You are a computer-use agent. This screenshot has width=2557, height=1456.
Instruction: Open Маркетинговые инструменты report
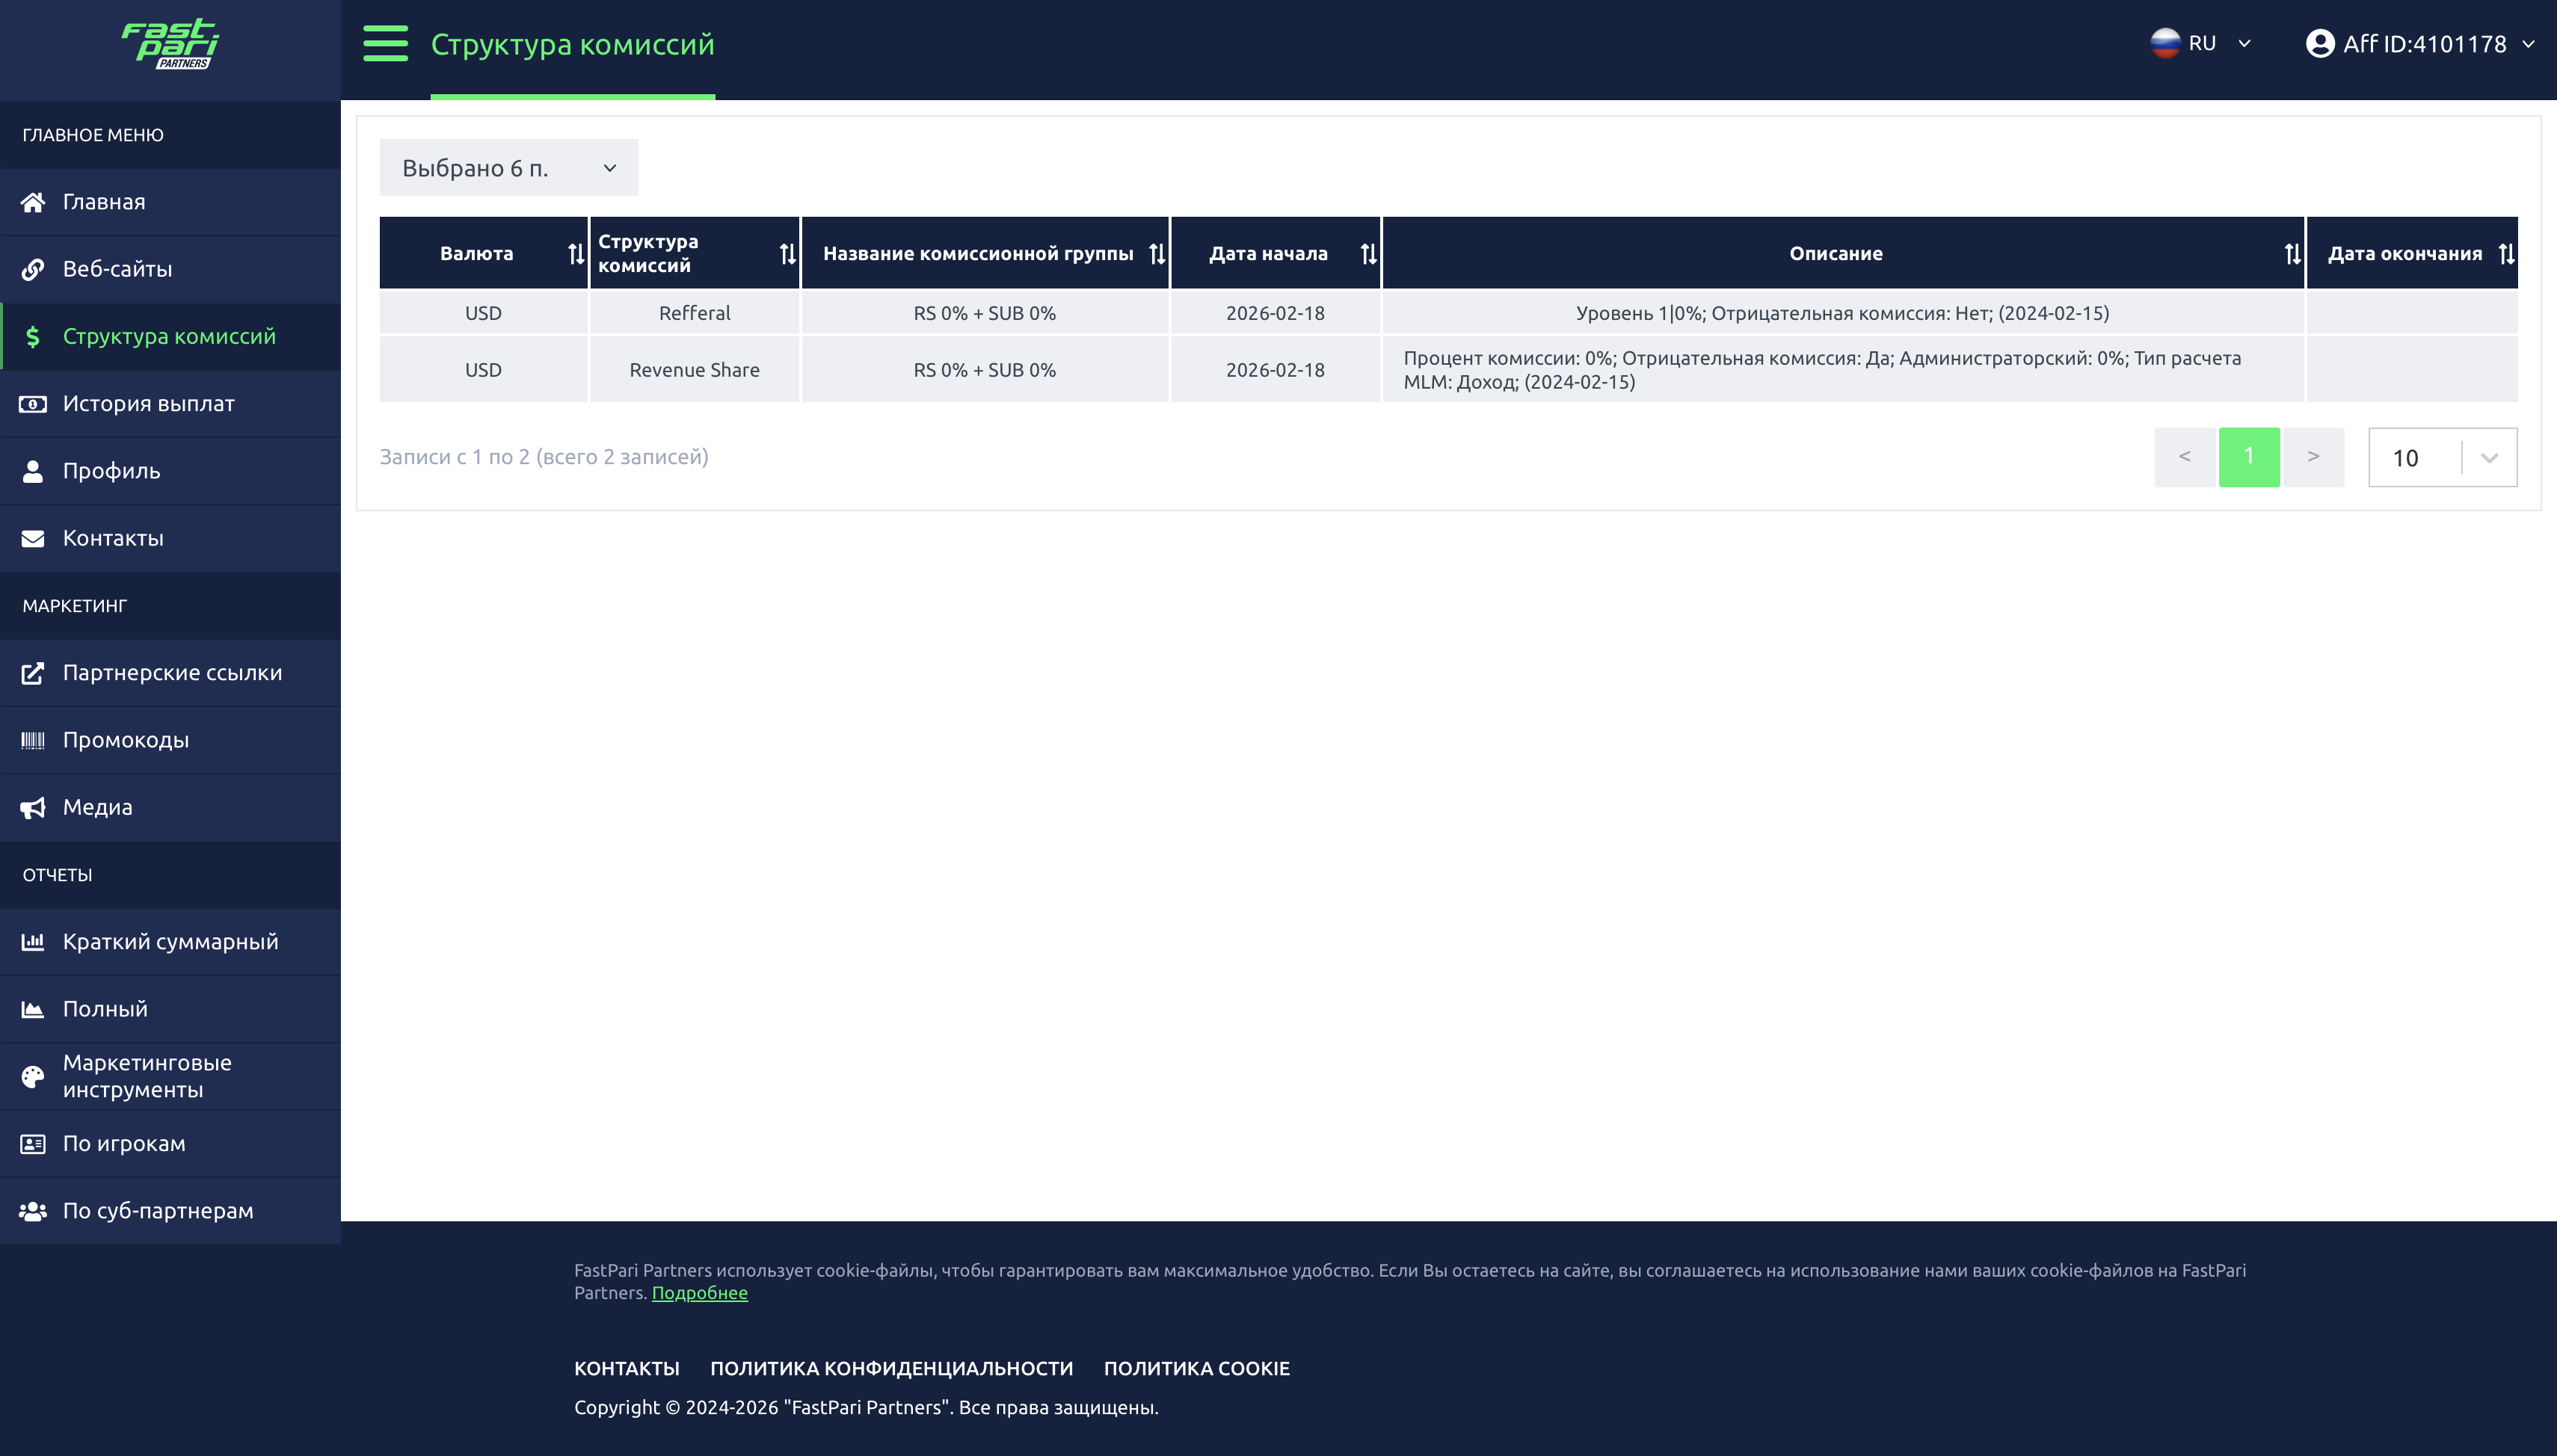pos(170,1076)
